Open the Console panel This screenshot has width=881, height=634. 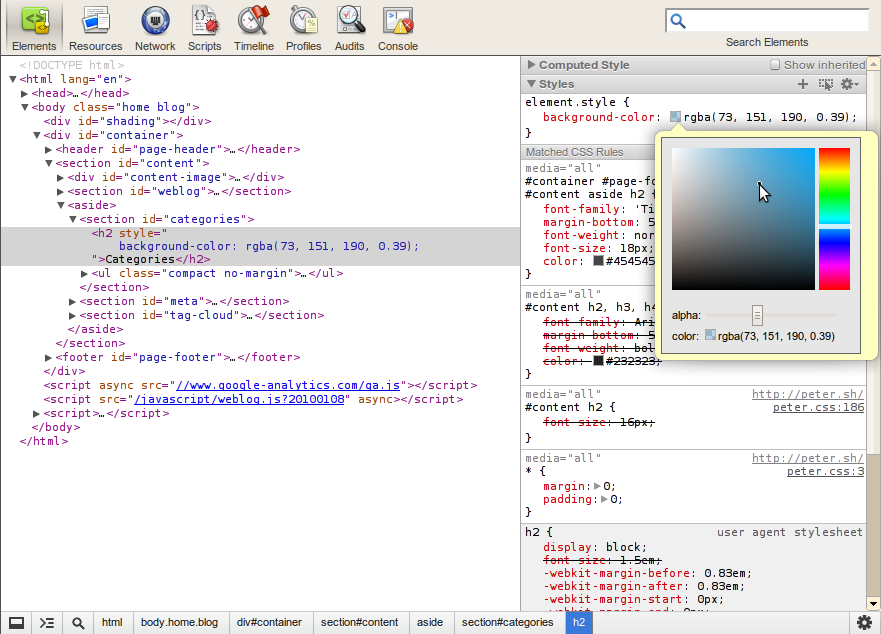click(x=398, y=28)
